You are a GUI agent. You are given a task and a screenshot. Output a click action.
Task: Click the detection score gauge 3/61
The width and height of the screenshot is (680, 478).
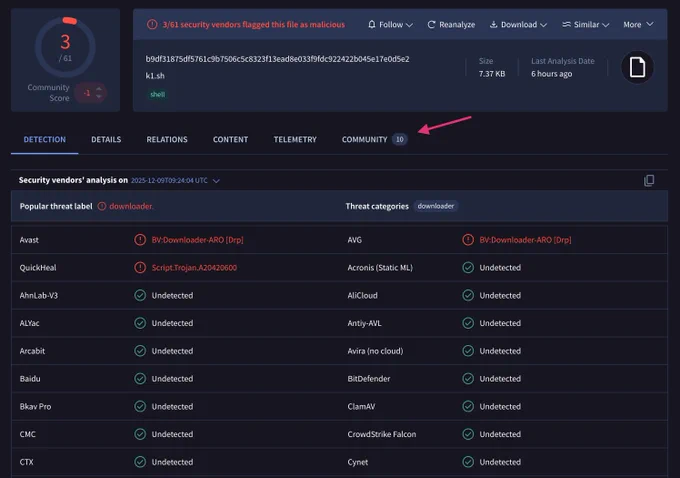coord(65,47)
